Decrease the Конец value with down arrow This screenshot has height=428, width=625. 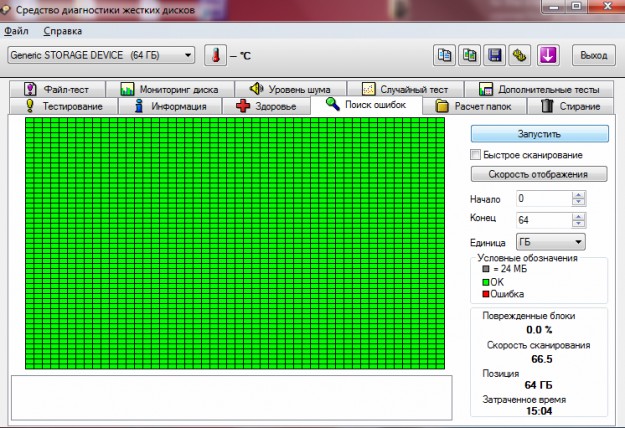click(578, 223)
